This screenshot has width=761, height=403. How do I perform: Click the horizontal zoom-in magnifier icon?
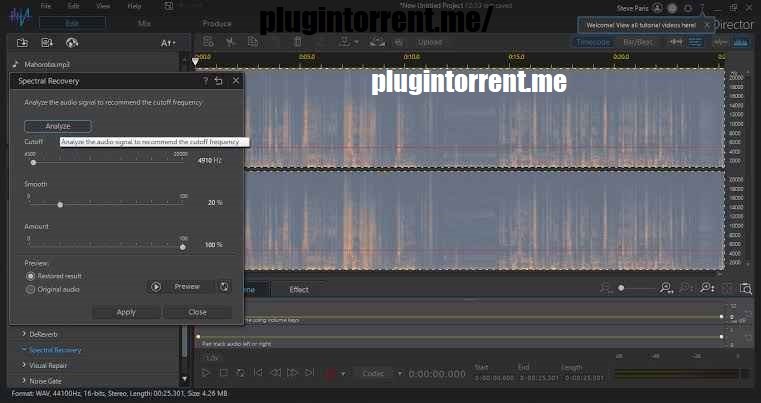[666, 288]
